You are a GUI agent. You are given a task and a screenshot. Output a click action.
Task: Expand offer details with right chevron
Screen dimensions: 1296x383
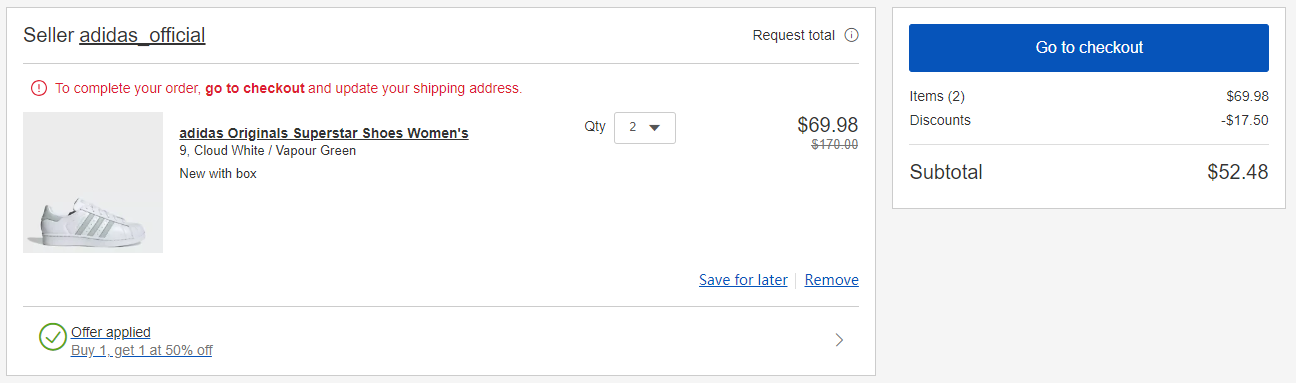(x=839, y=340)
